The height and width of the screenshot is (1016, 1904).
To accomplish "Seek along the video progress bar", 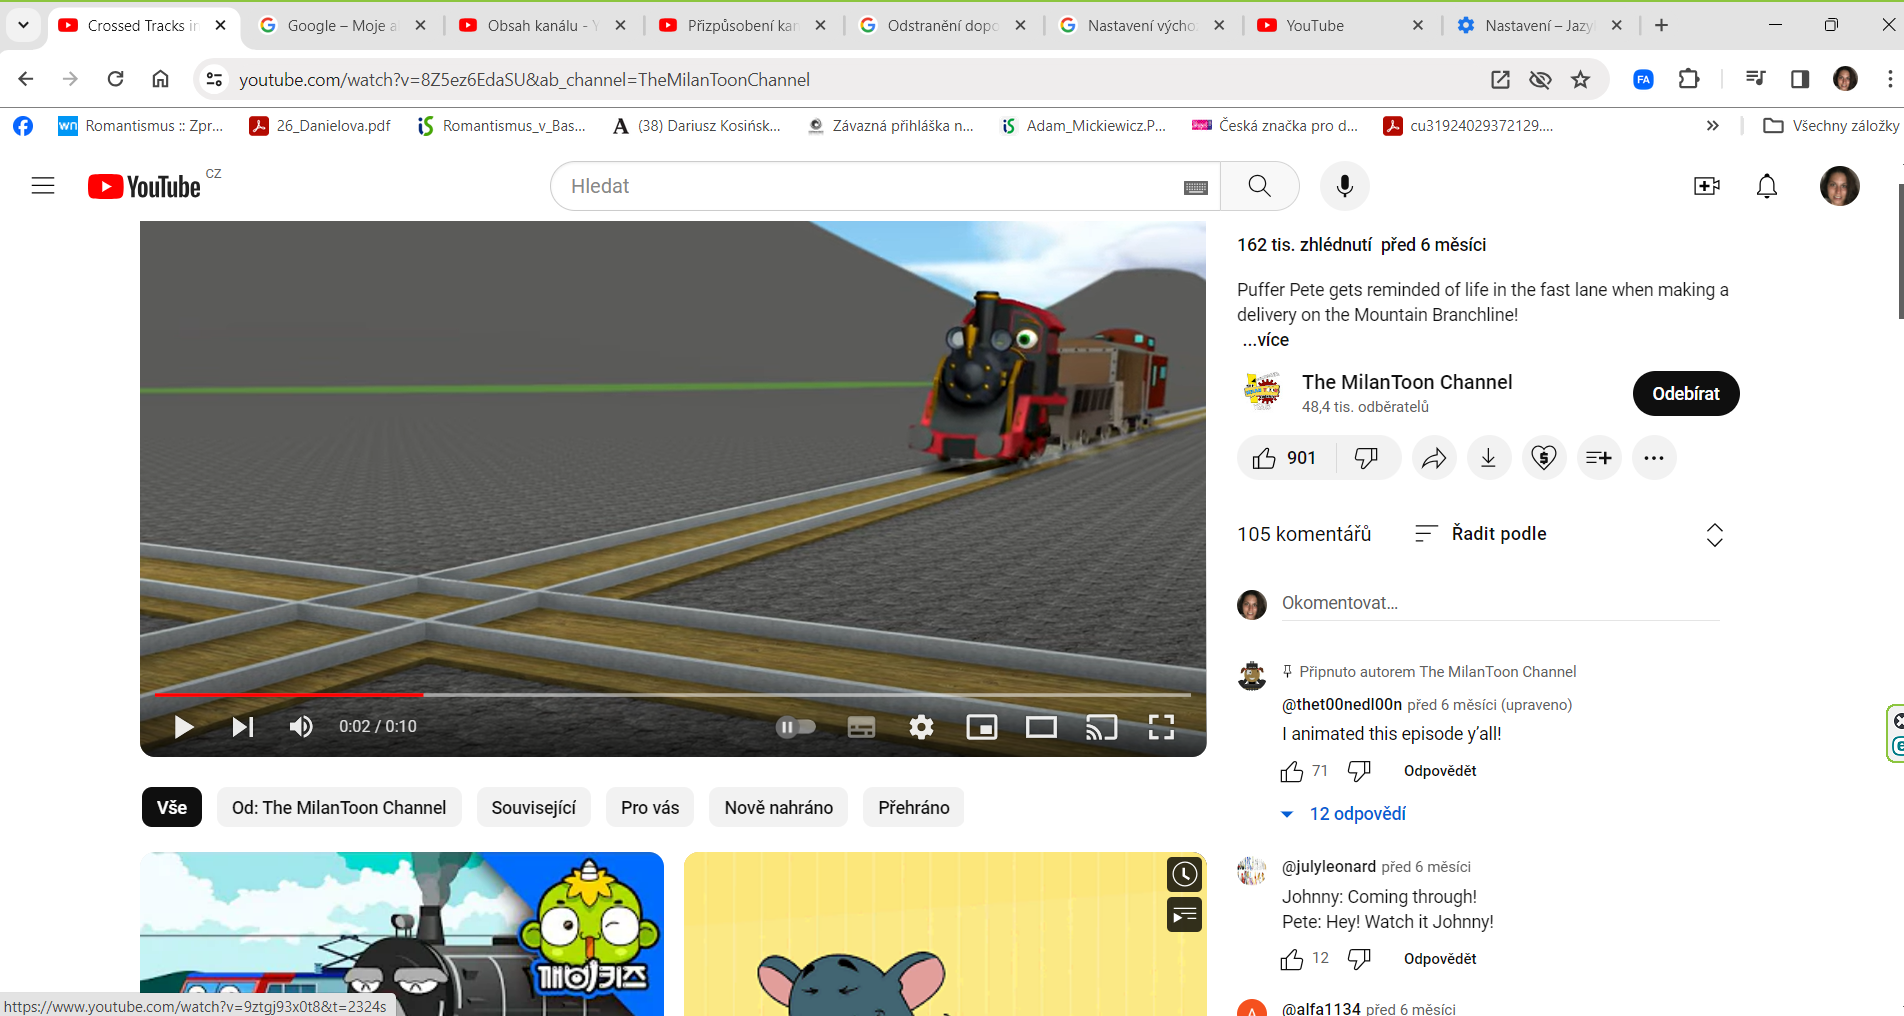I will (673, 694).
